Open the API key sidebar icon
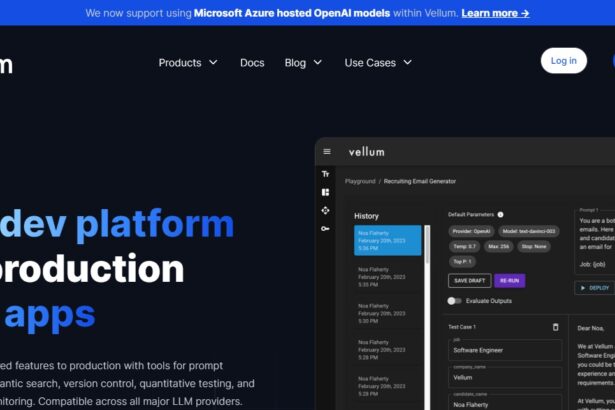Screen dimensions: 615x410 tap(325, 228)
